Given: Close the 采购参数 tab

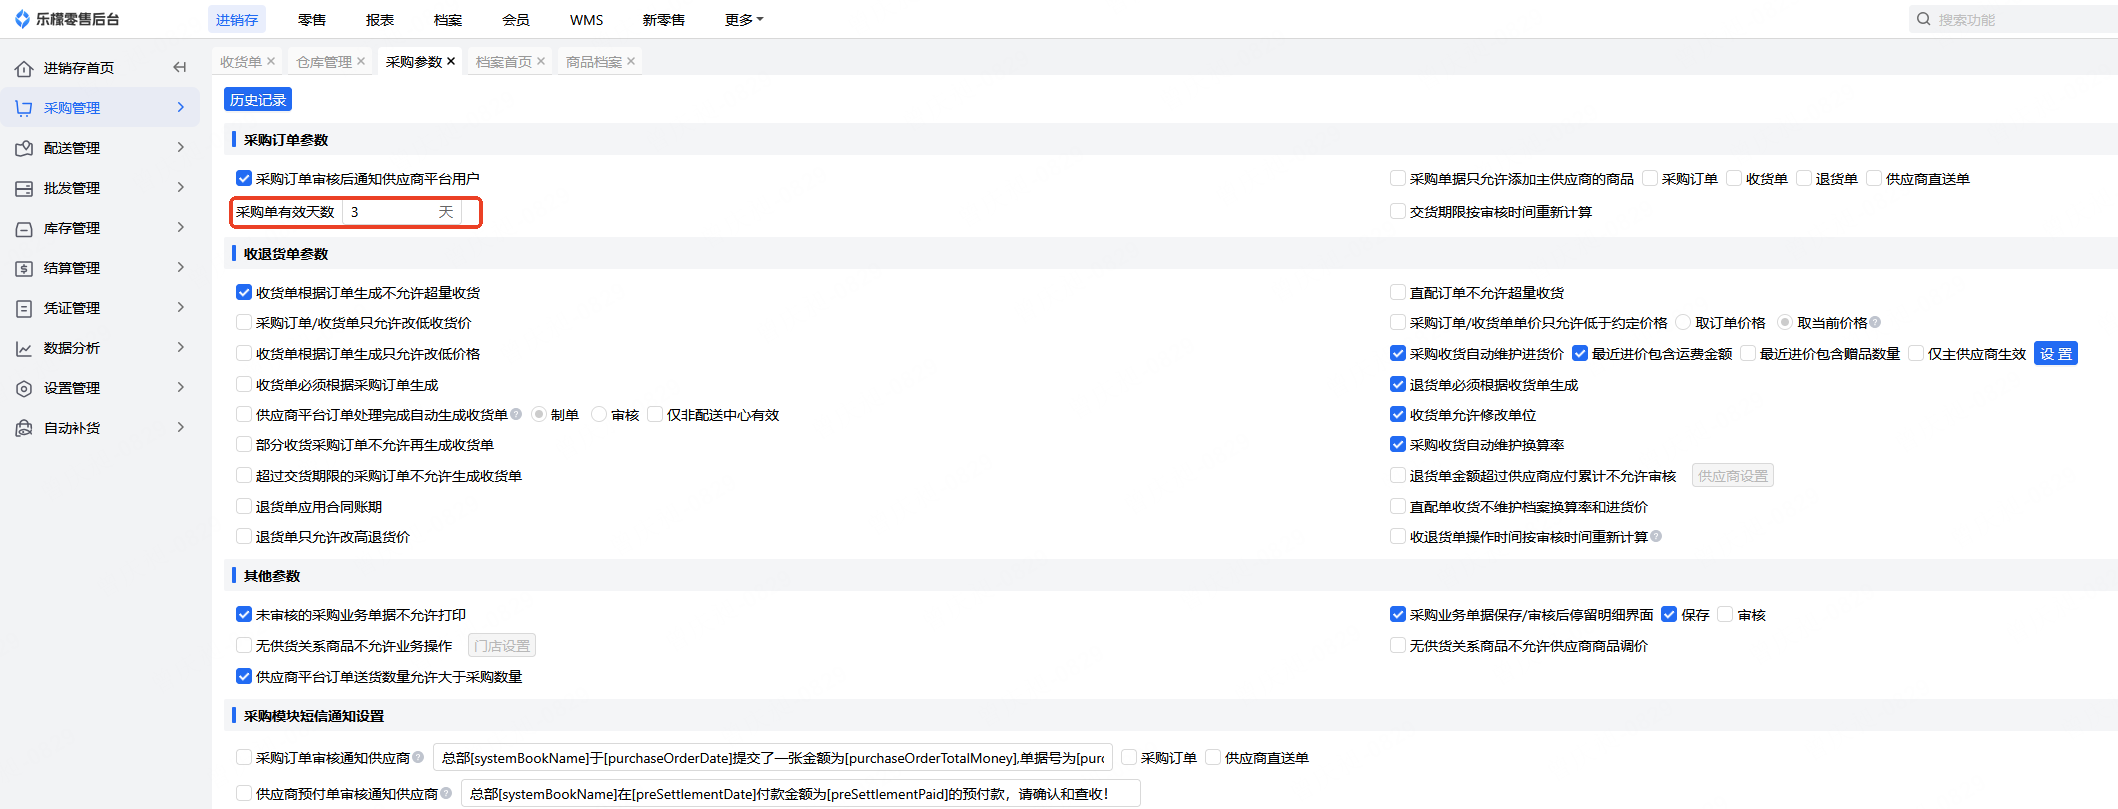Looking at the screenshot, I should coord(451,61).
